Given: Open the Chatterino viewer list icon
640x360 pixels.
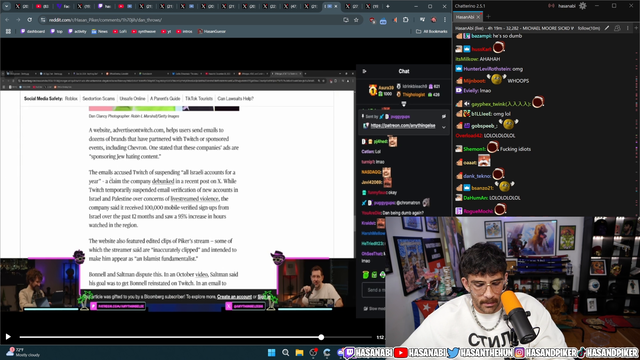Looking at the screenshot, I should coord(618,28).
